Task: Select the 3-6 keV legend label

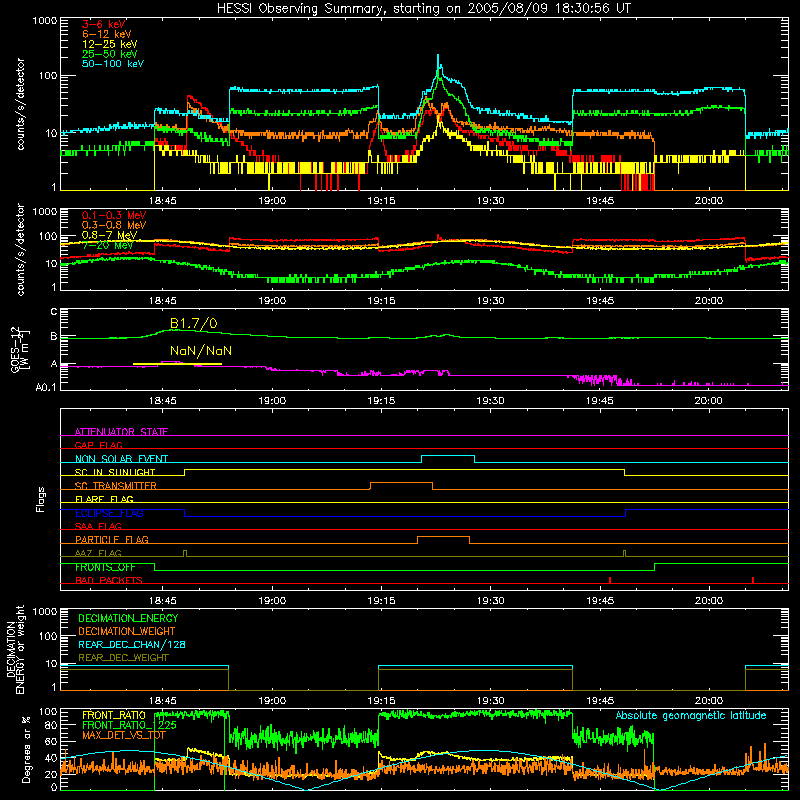Action: [104, 24]
